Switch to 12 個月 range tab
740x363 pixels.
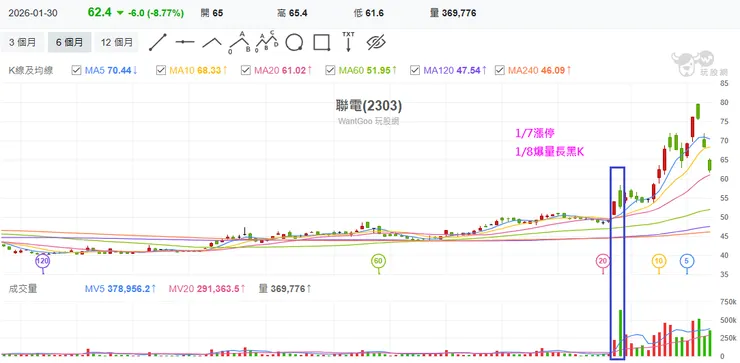pos(117,42)
